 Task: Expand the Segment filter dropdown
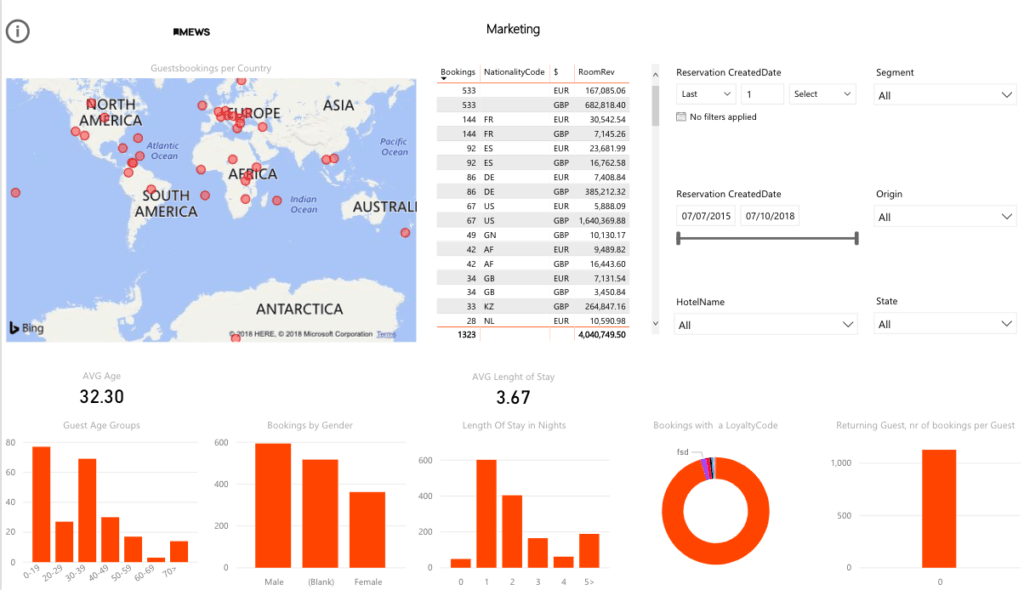pyautogui.click(x=945, y=95)
